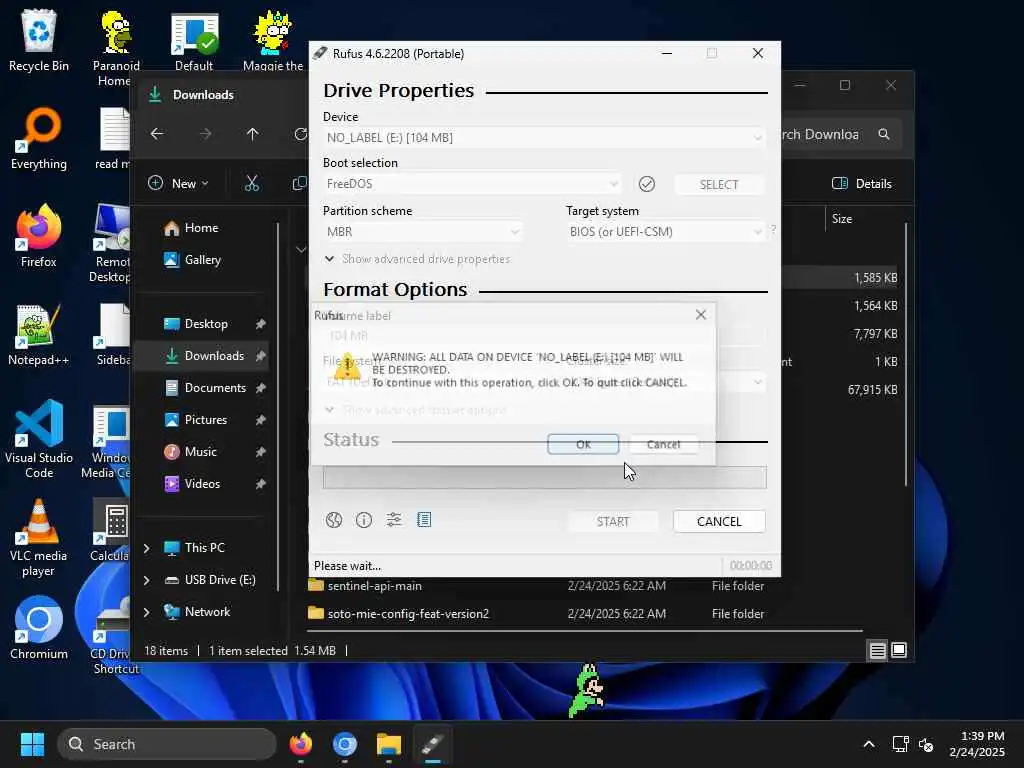Open Default desktop shortcut
The width and height of the screenshot is (1024, 768).
(194, 40)
